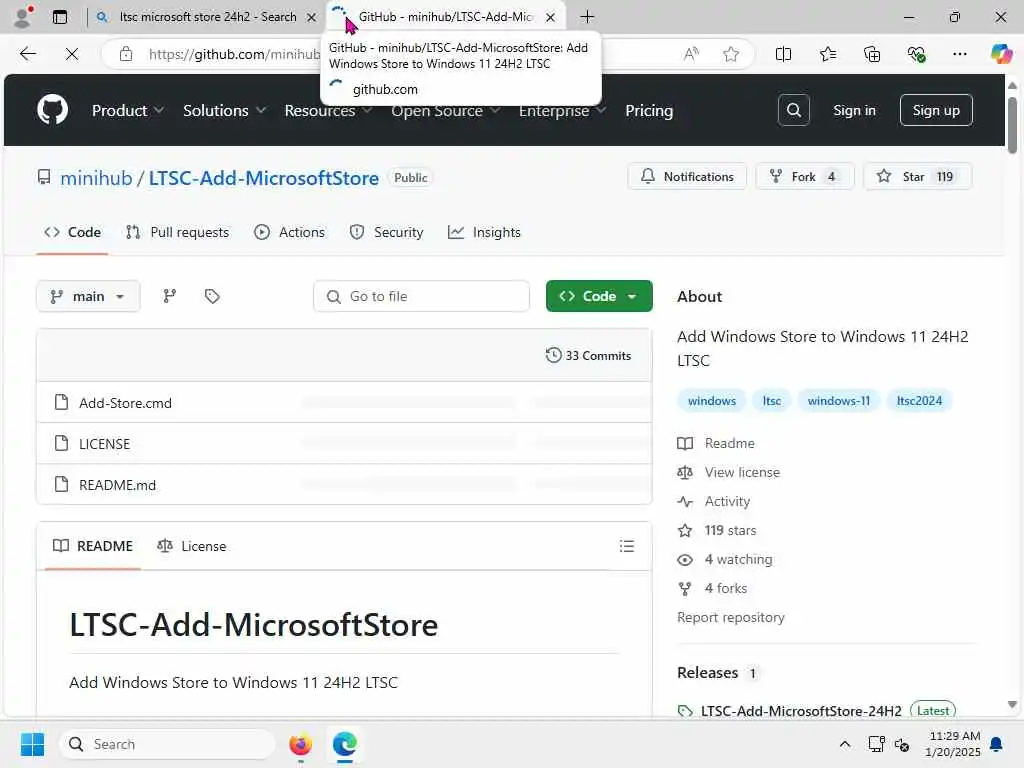Click the Read aloud icon in address bar
1024x768 pixels.
pos(691,54)
